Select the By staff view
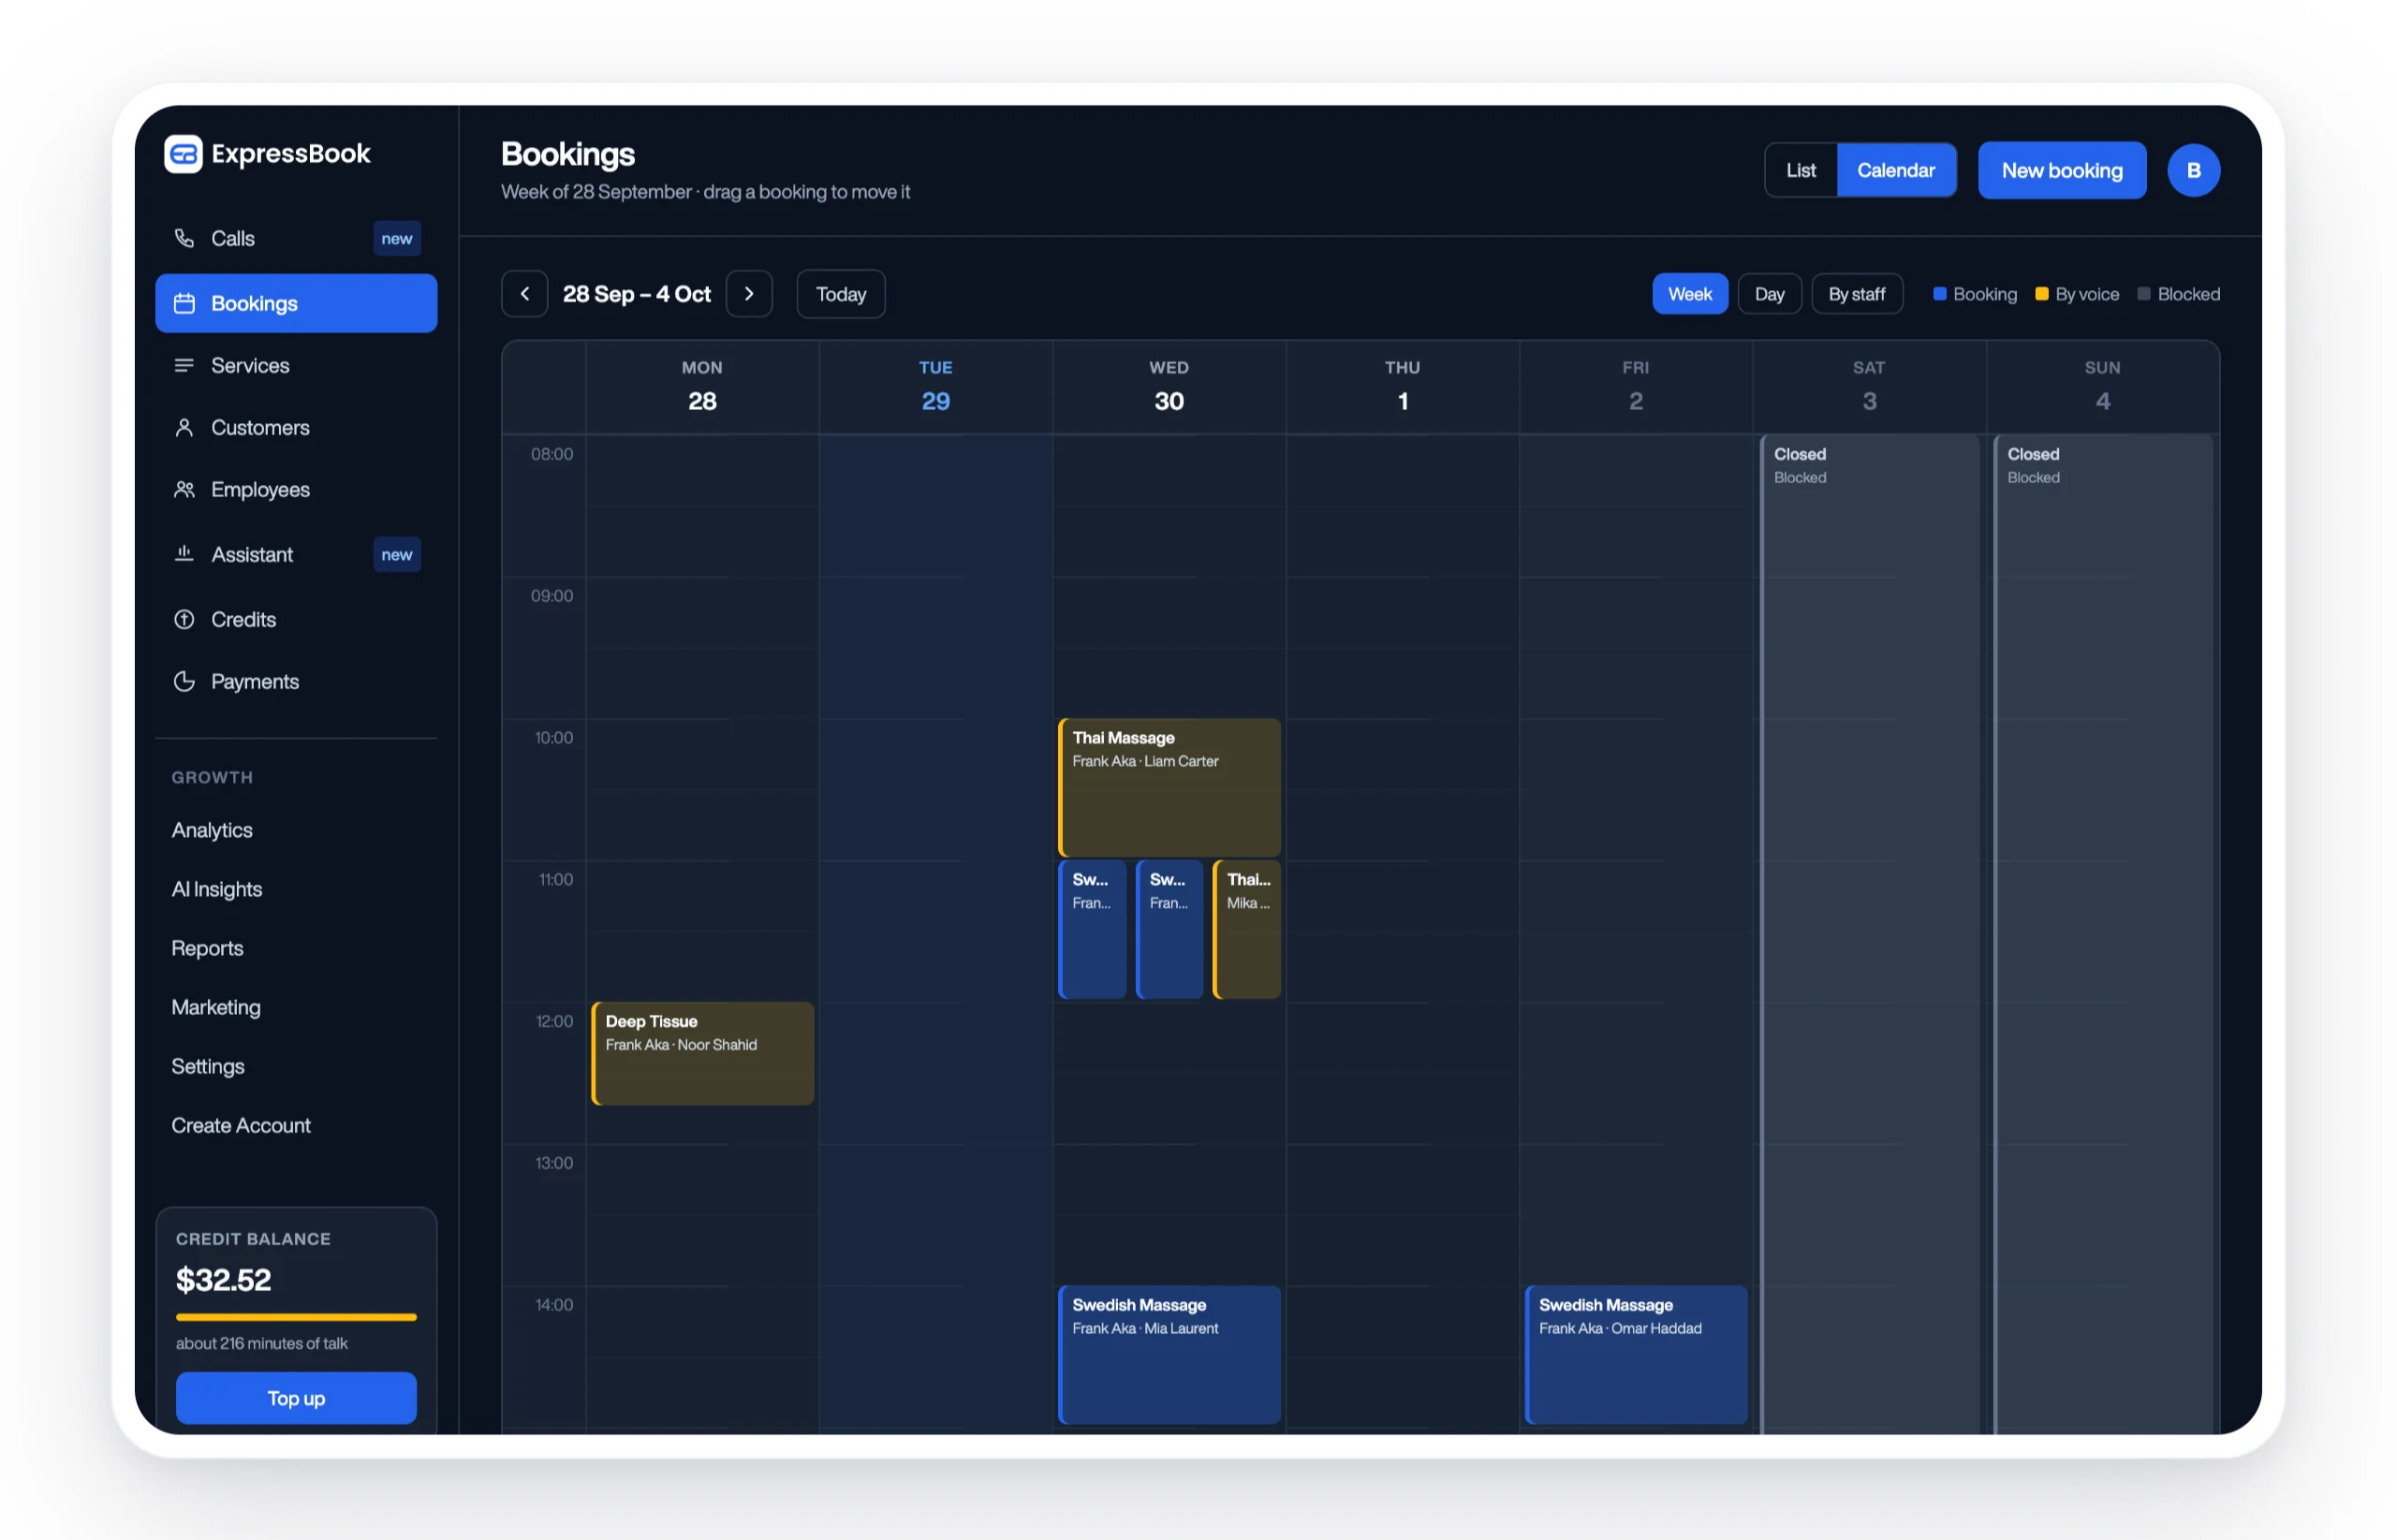The image size is (2397, 1540). (x=1856, y=294)
